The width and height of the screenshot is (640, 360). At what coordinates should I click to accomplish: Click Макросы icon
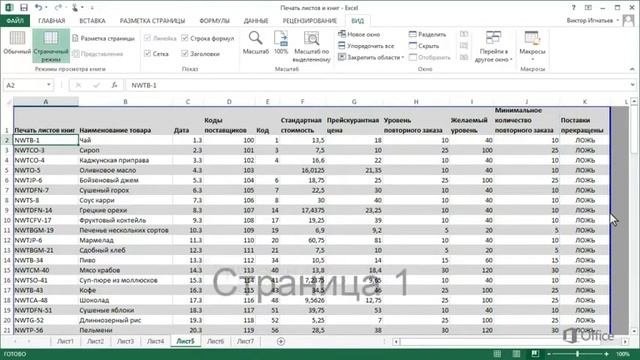point(532,38)
